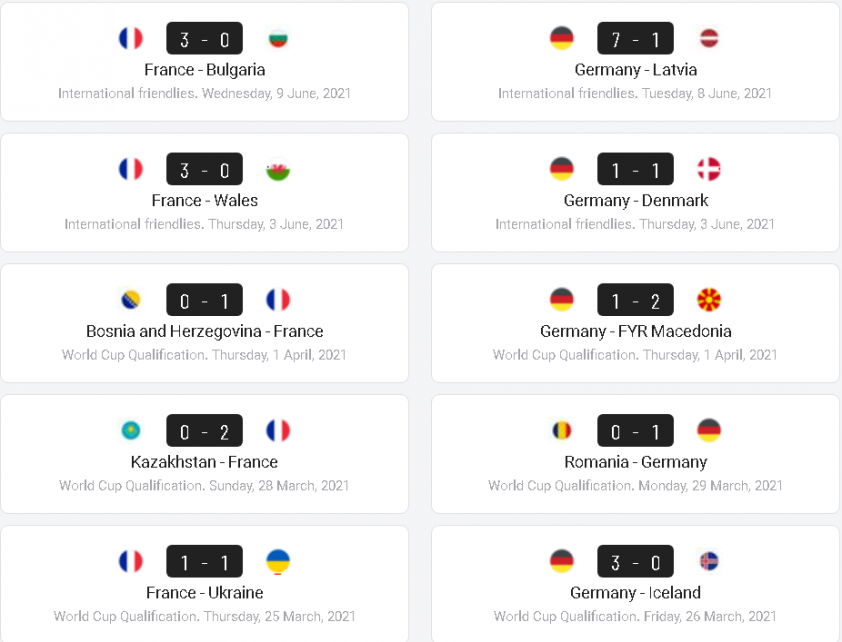Click the Bulgaria flag icon
The image size is (842, 642).
coord(278,39)
